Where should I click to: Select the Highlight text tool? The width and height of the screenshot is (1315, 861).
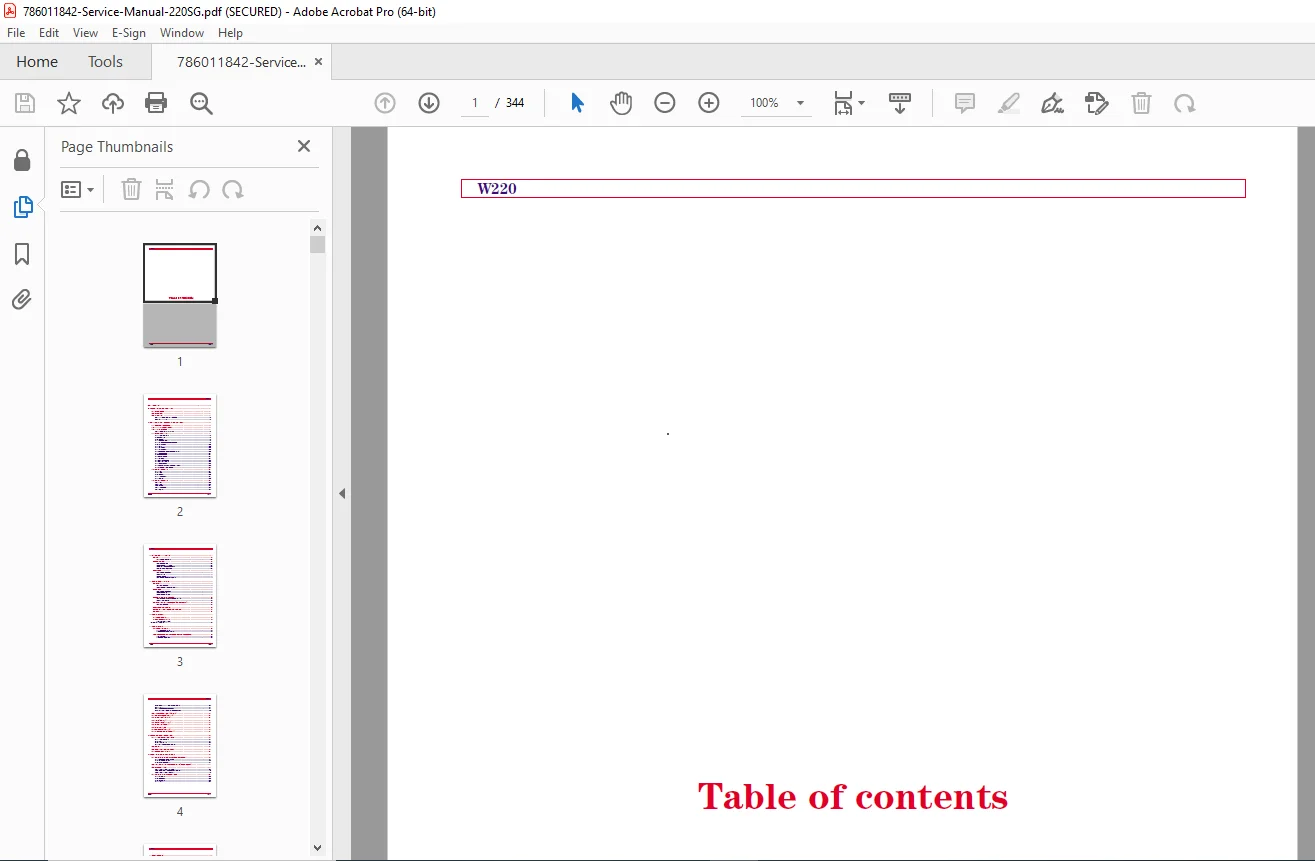[1009, 103]
